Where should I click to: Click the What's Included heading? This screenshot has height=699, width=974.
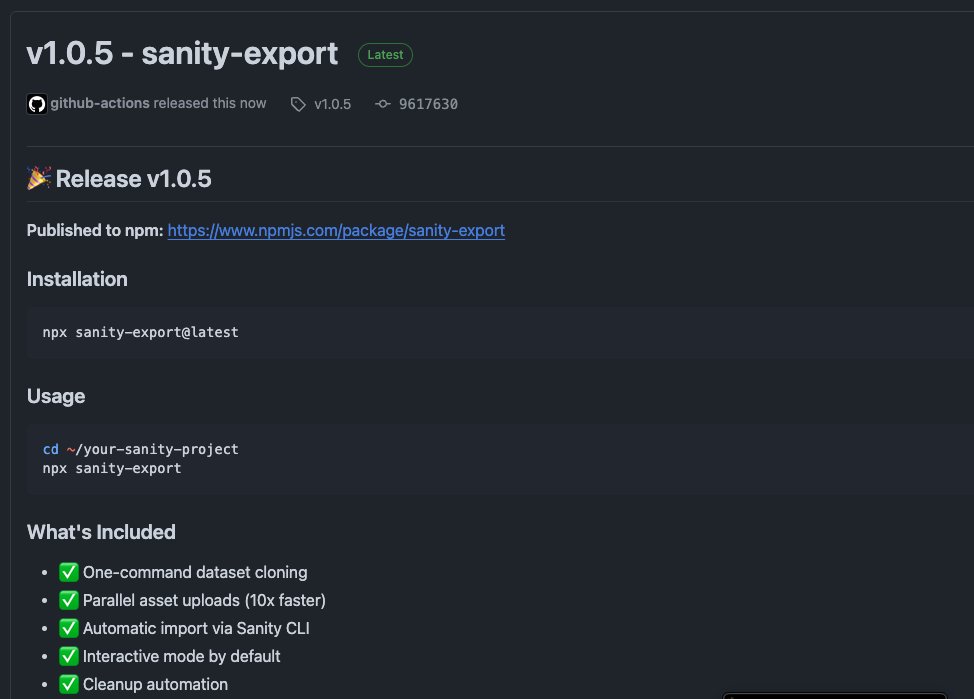point(101,532)
